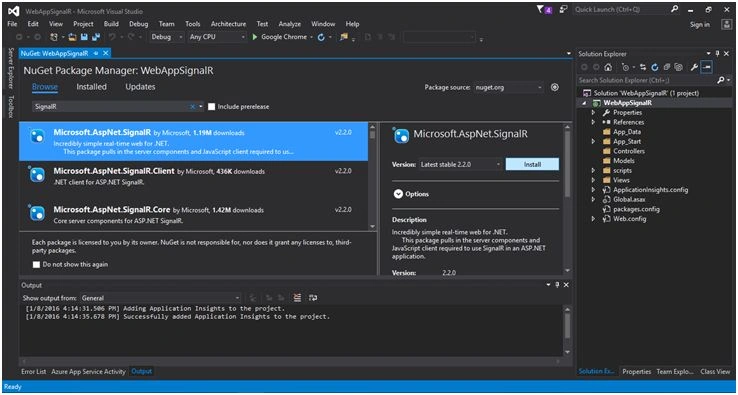The height and width of the screenshot is (395, 738).
Task: Select packages.config in Solution Explorer
Action: (x=636, y=209)
